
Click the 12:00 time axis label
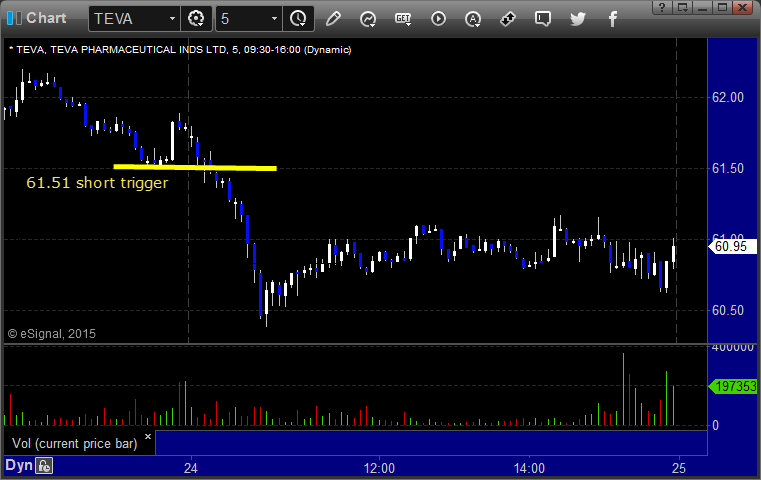379,468
